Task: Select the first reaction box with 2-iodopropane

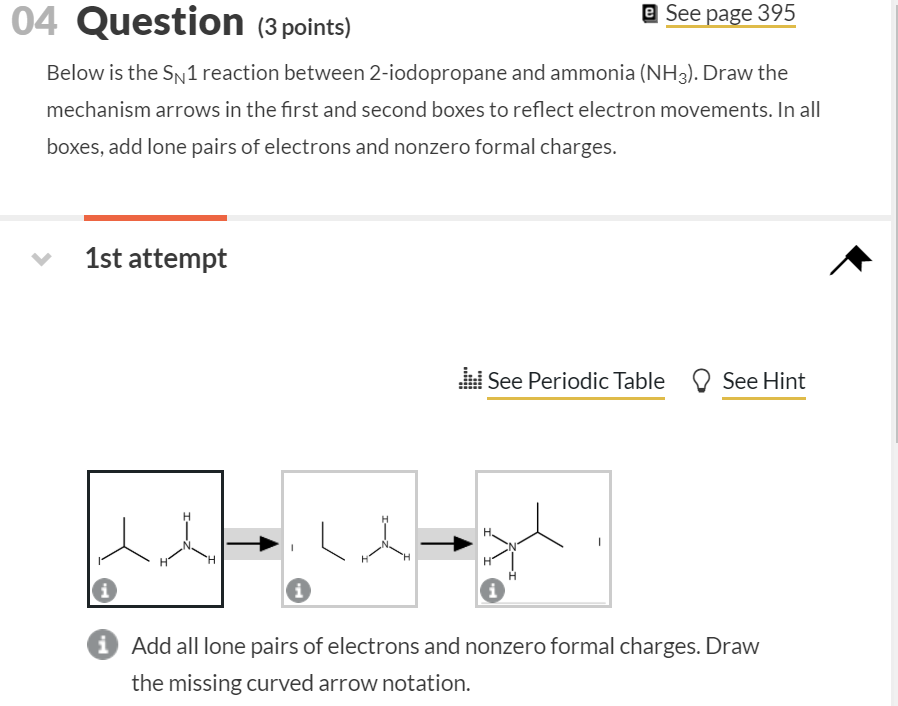Action: (x=155, y=539)
